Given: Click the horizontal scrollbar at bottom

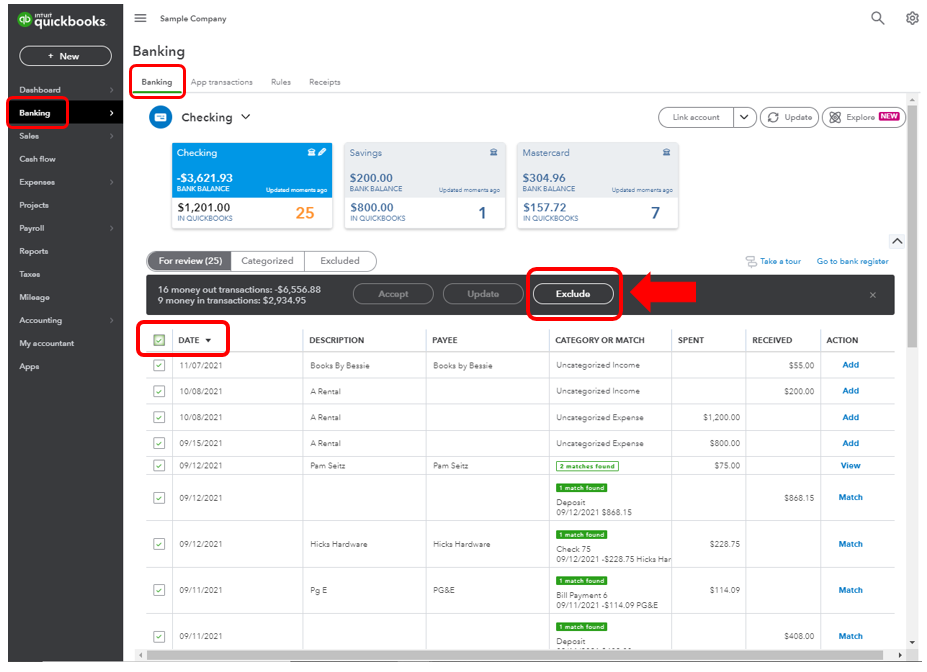Looking at the screenshot, I should click(514, 655).
